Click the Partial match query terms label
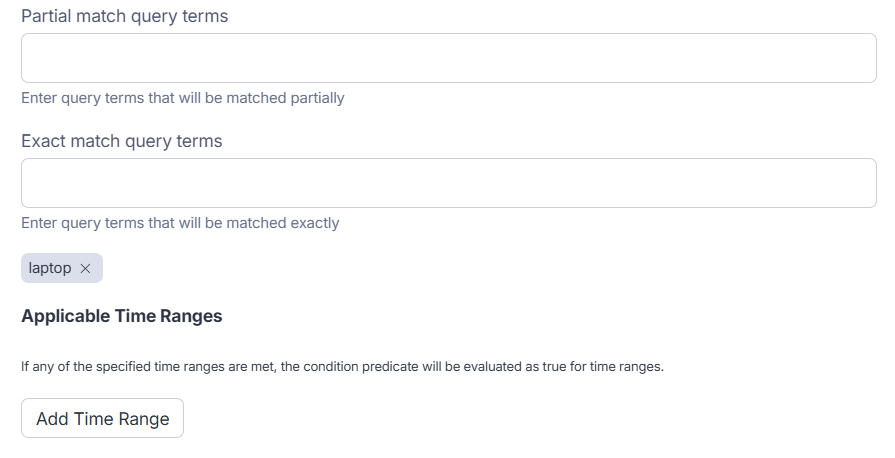The image size is (895, 458). pyautogui.click(x=124, y=17)
